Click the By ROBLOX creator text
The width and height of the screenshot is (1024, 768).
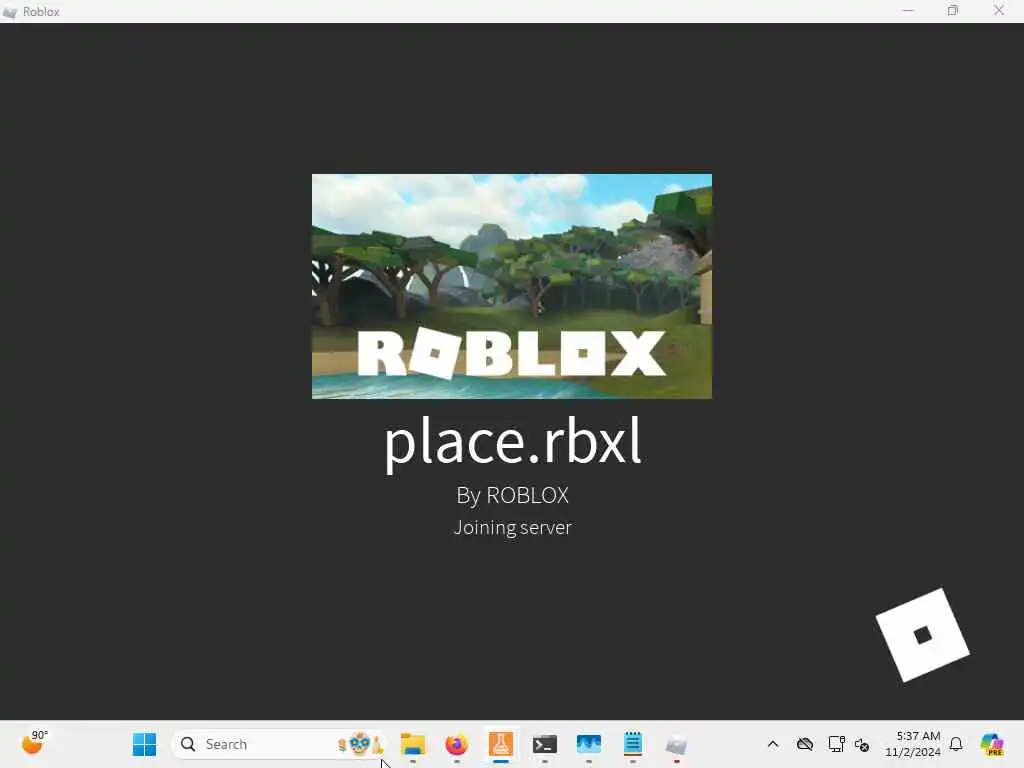[x=513, y=495]
